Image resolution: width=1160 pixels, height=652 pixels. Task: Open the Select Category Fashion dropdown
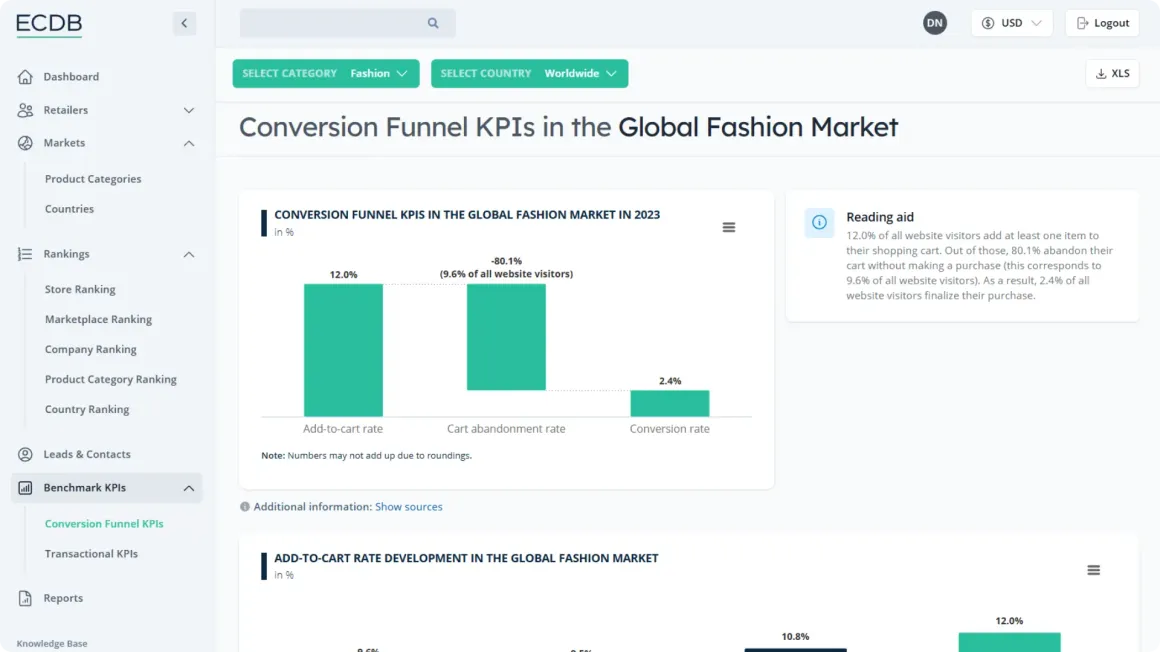(326, 73)
